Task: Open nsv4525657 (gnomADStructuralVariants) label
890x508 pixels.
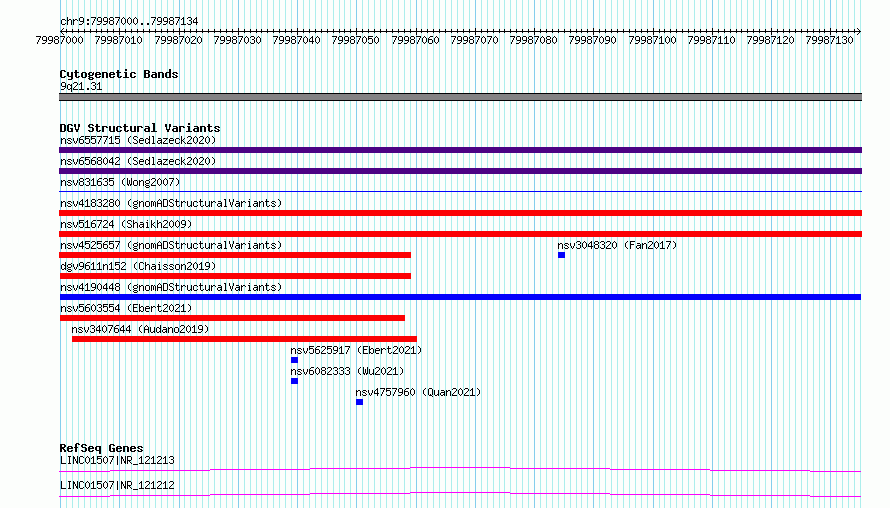Action: [x=171, y=245]
